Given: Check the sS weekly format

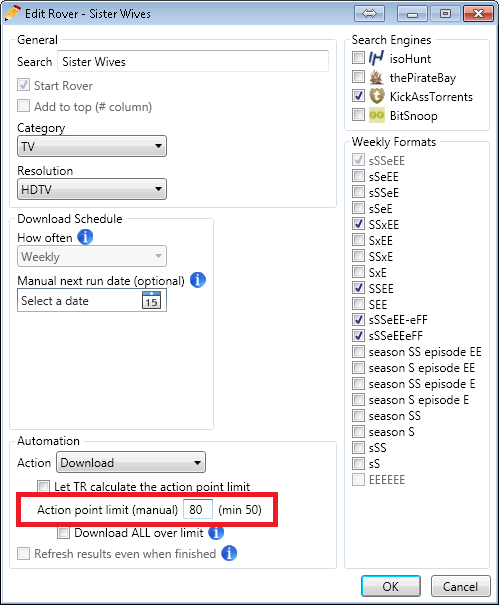Looking at the screenshot, I should click(x=358, y=463).
